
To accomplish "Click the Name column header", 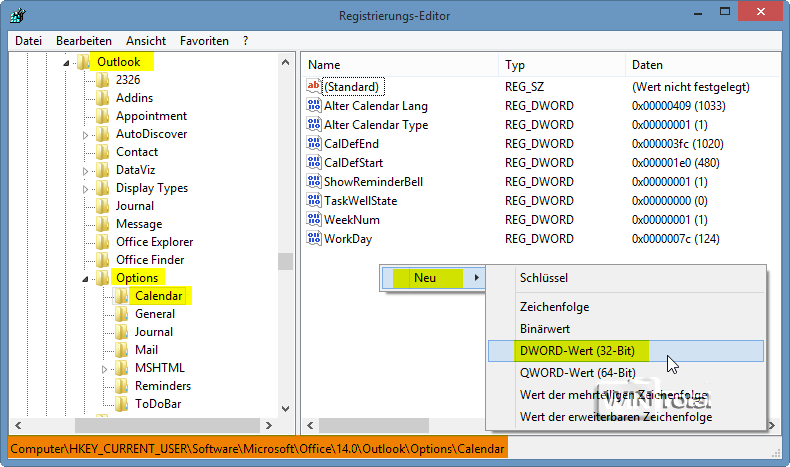I will pyautogui.click(x=400, y=65).
